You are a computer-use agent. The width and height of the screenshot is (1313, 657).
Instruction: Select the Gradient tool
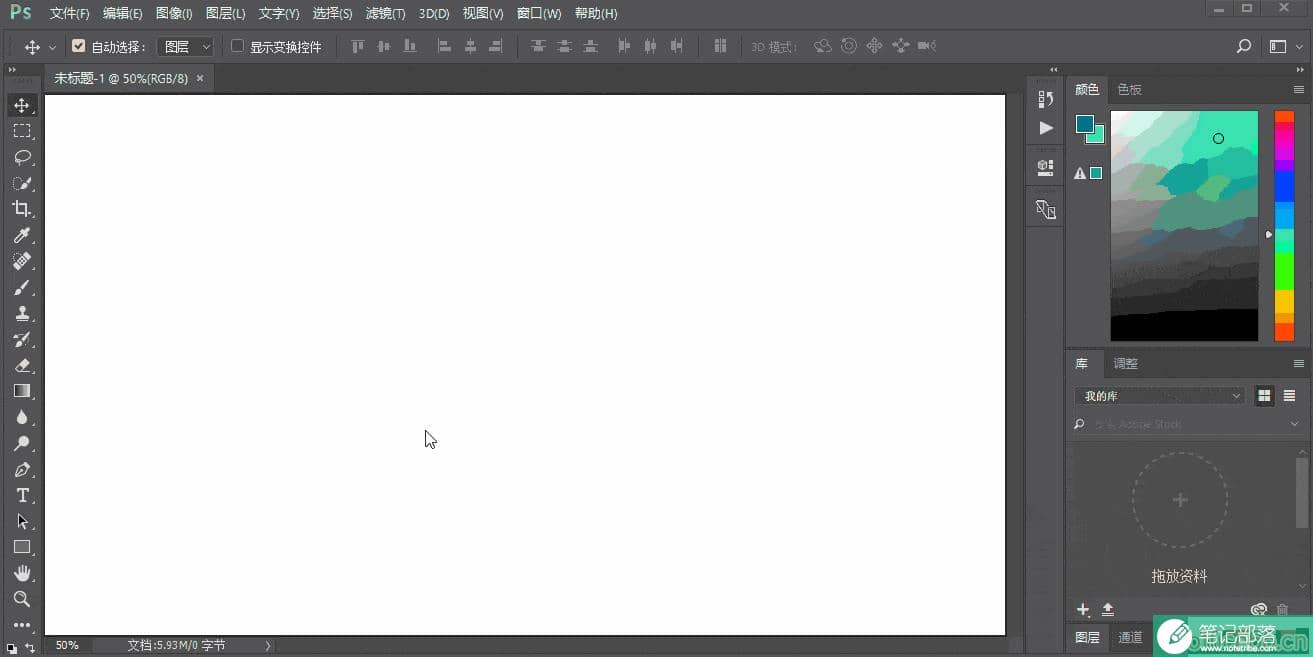coord(22,391)
